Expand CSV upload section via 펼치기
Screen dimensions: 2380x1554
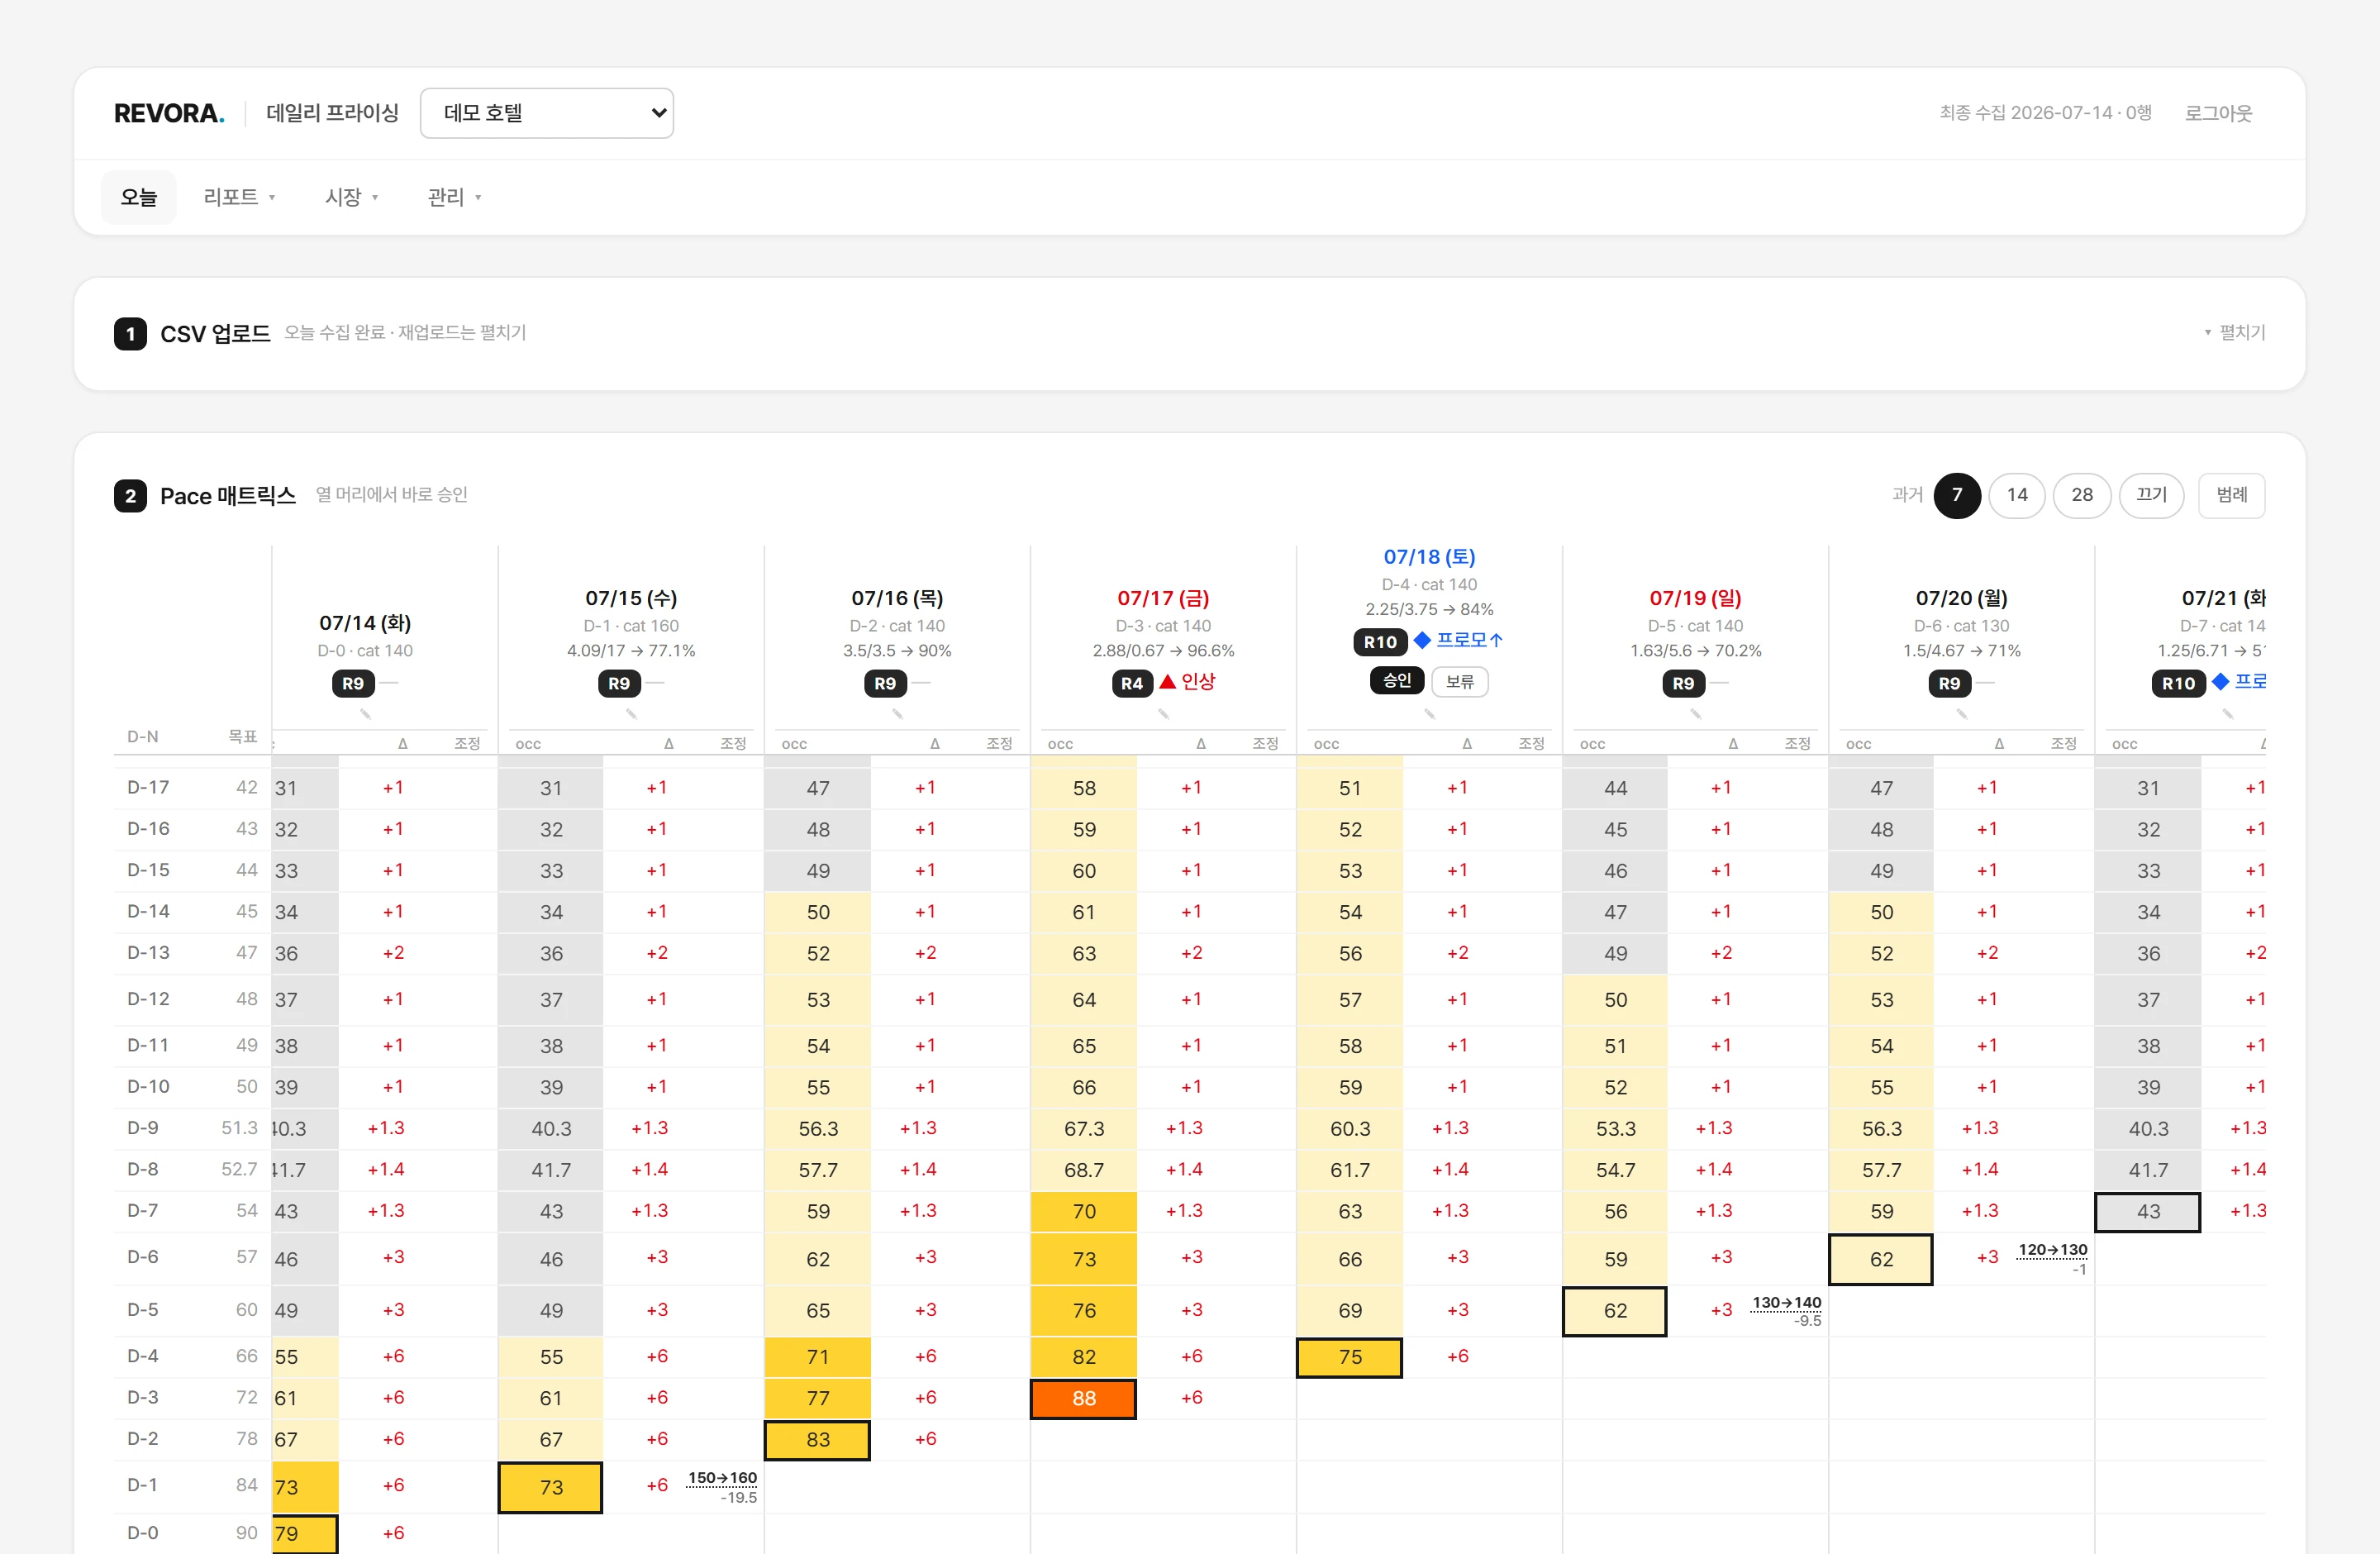2235,332
